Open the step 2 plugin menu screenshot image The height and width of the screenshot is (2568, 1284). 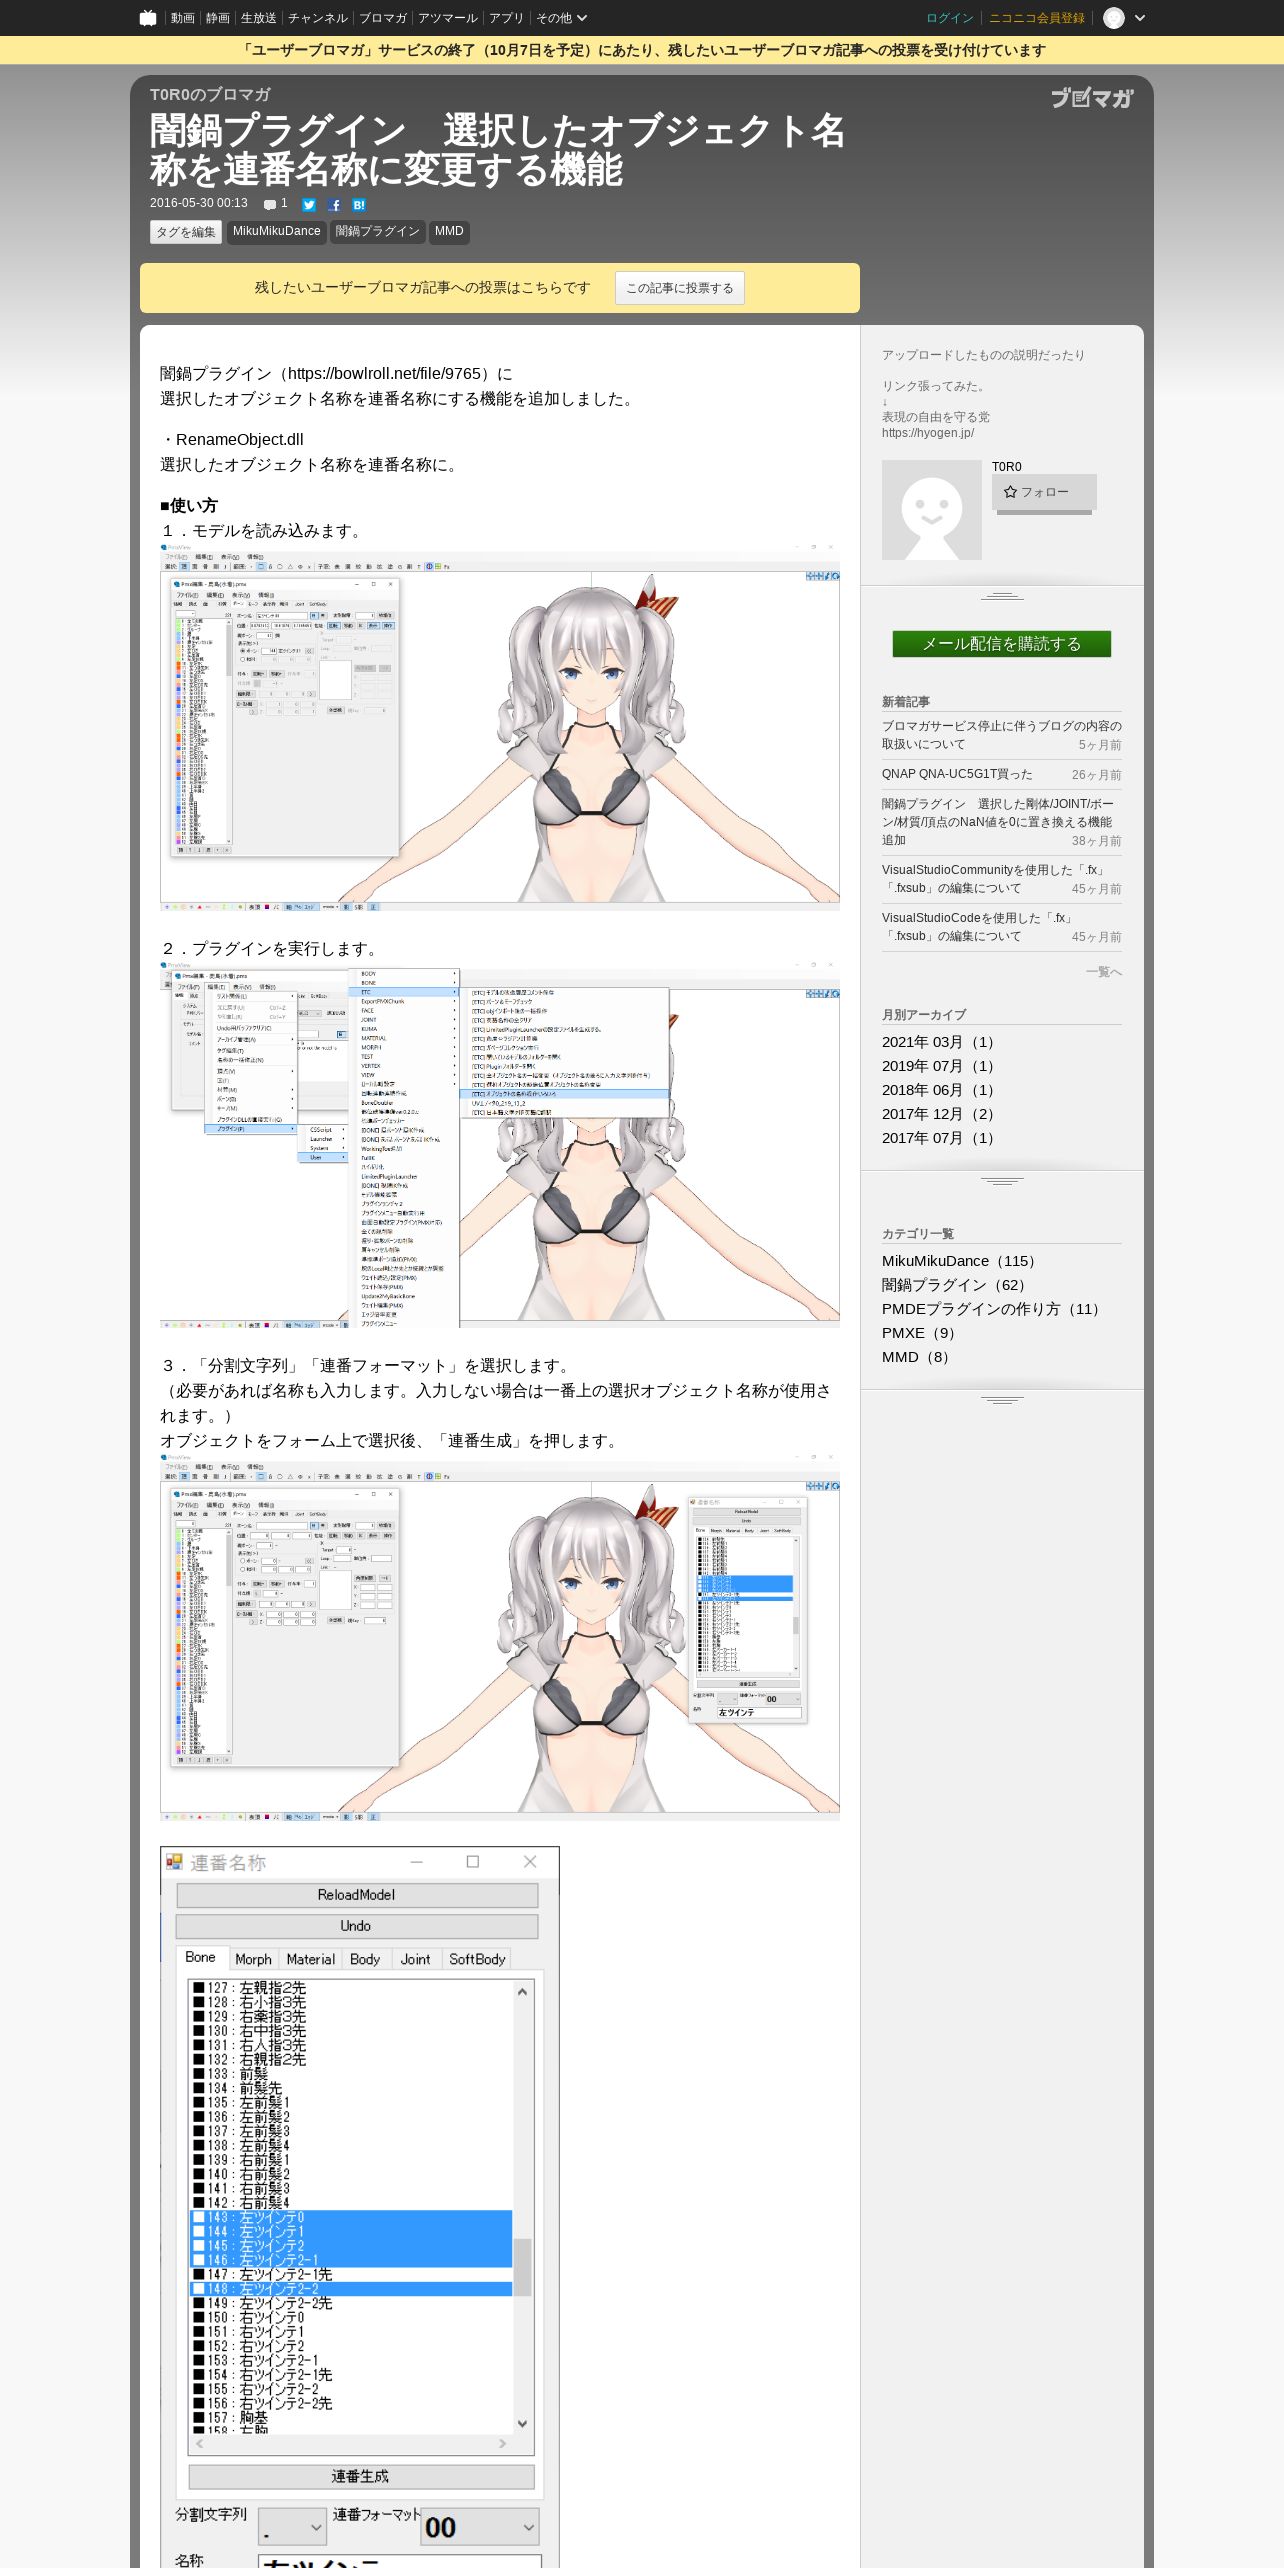(x=500, y=1145)
